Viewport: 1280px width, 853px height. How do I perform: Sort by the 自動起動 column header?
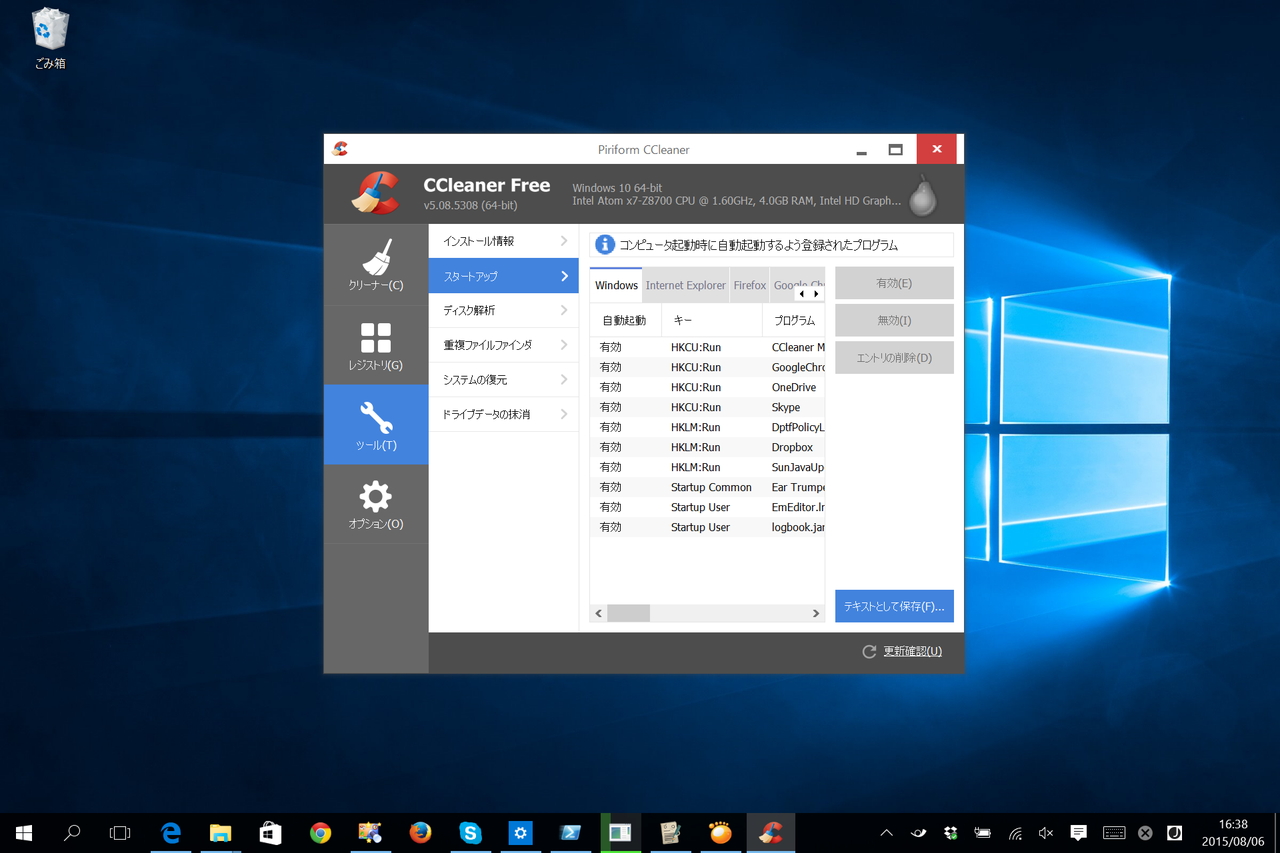coord(625,321)
